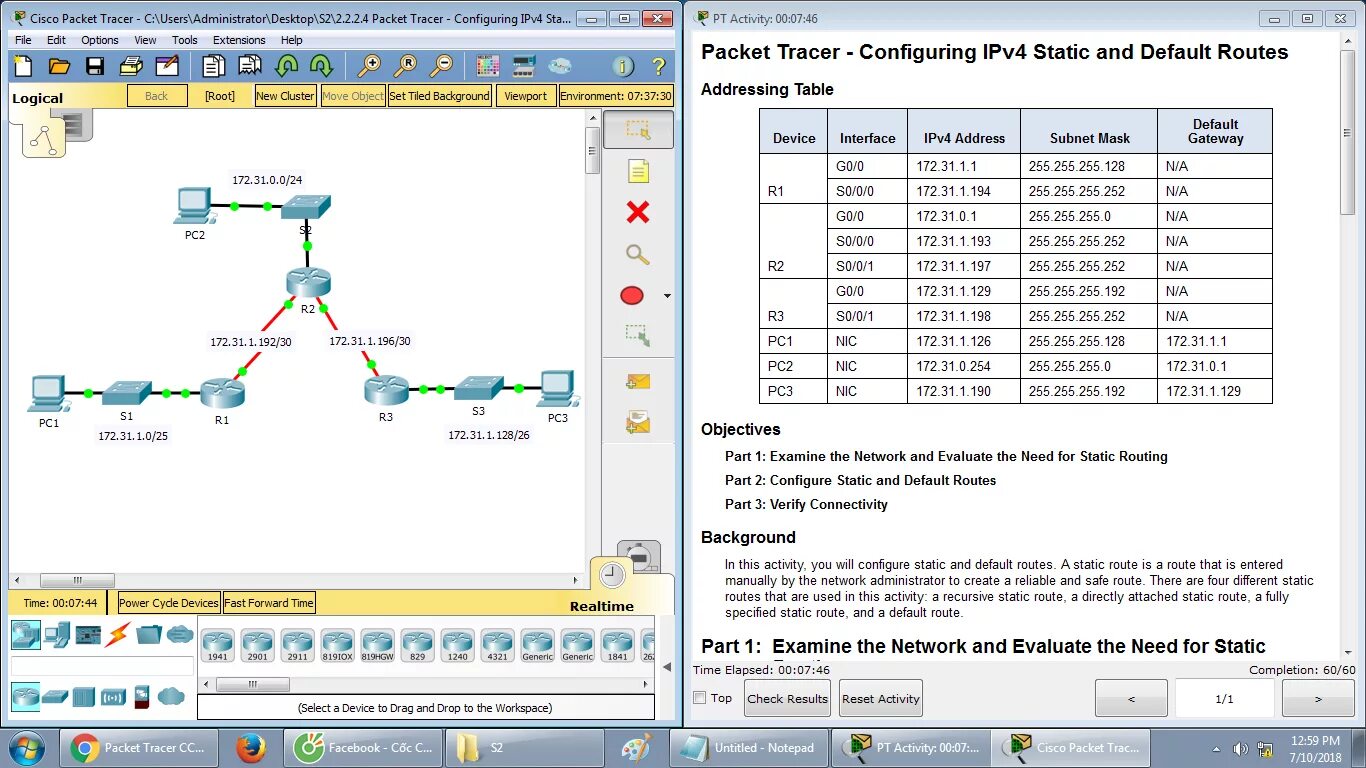
Task: Click the Paste toolbar icon
Action: pos(249,67)
